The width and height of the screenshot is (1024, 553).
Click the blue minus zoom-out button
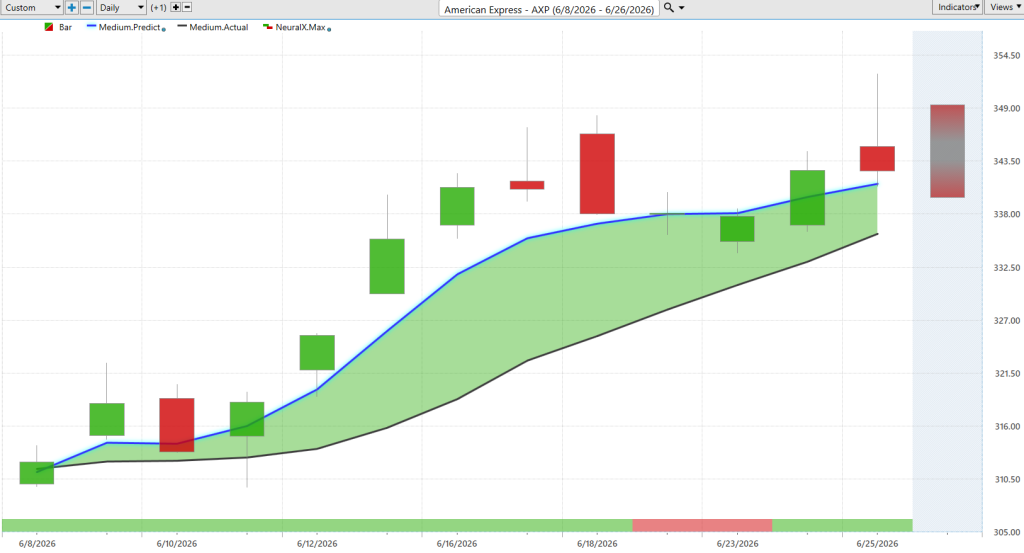[x=87, y=8]
